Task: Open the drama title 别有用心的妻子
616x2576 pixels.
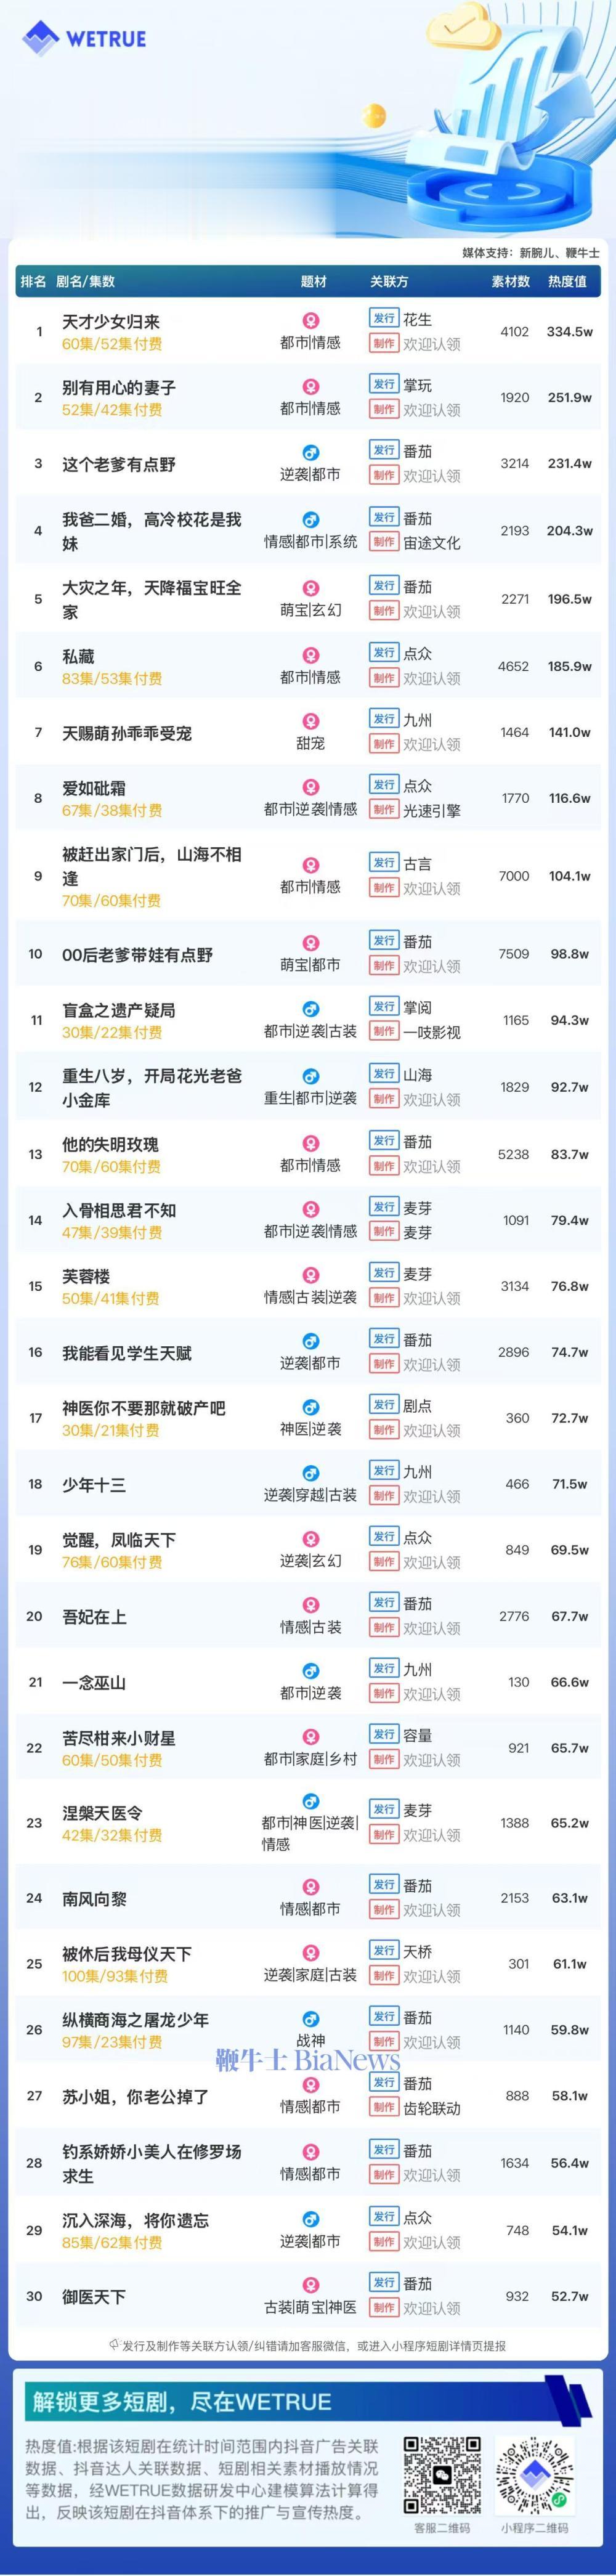Action: 119,387
